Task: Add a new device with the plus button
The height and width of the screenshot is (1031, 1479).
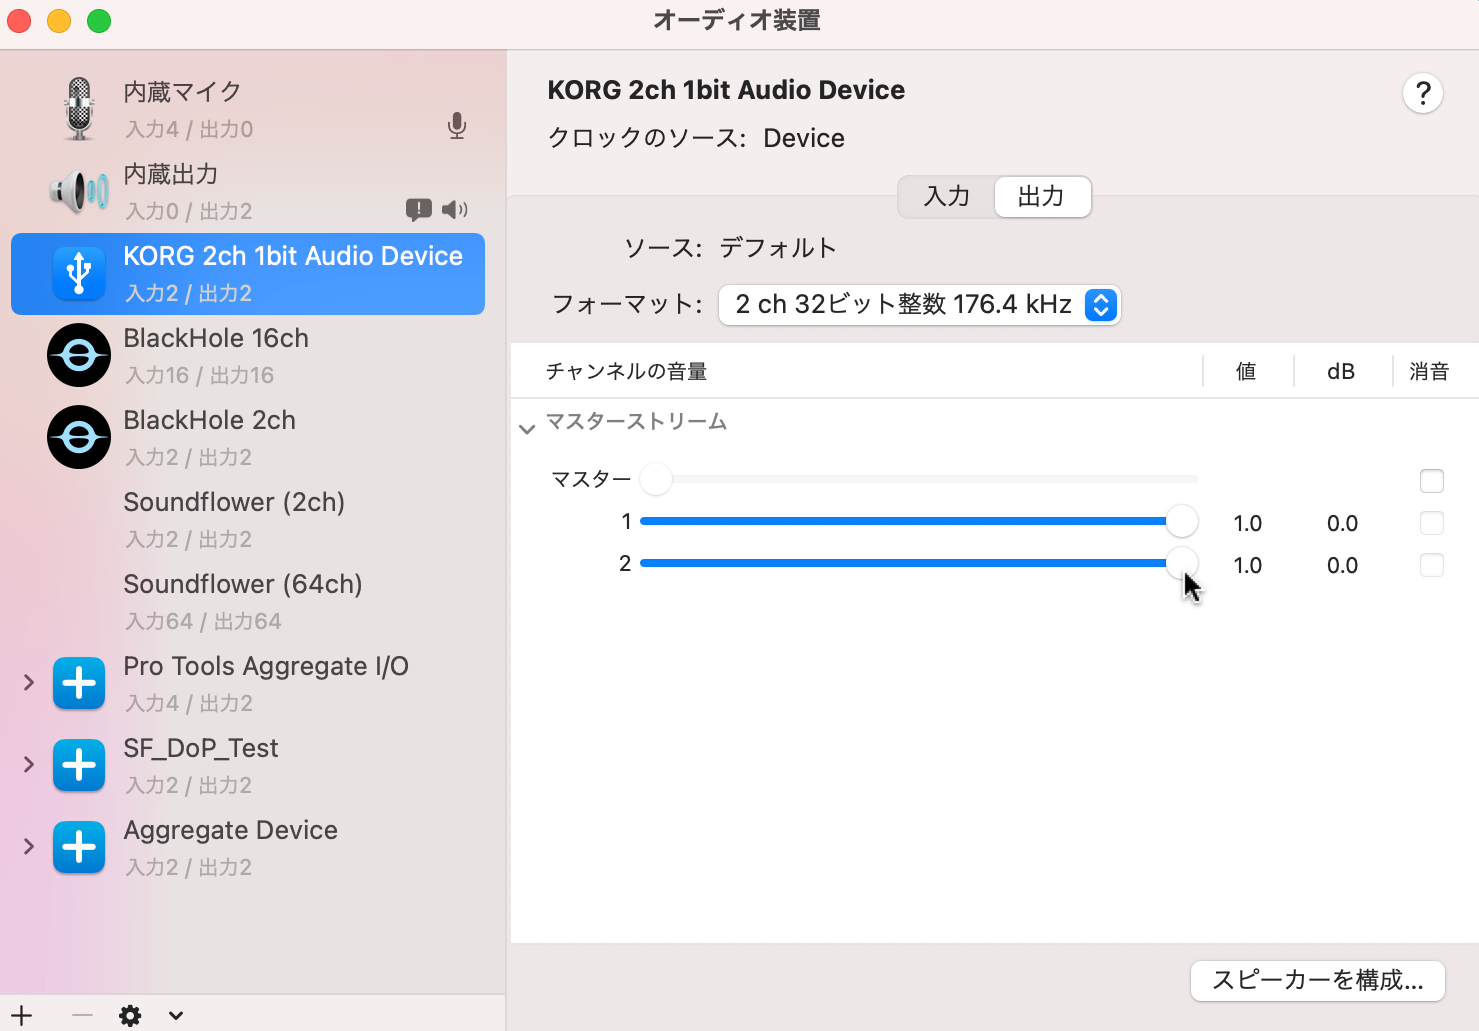Action: (22, 1015)
